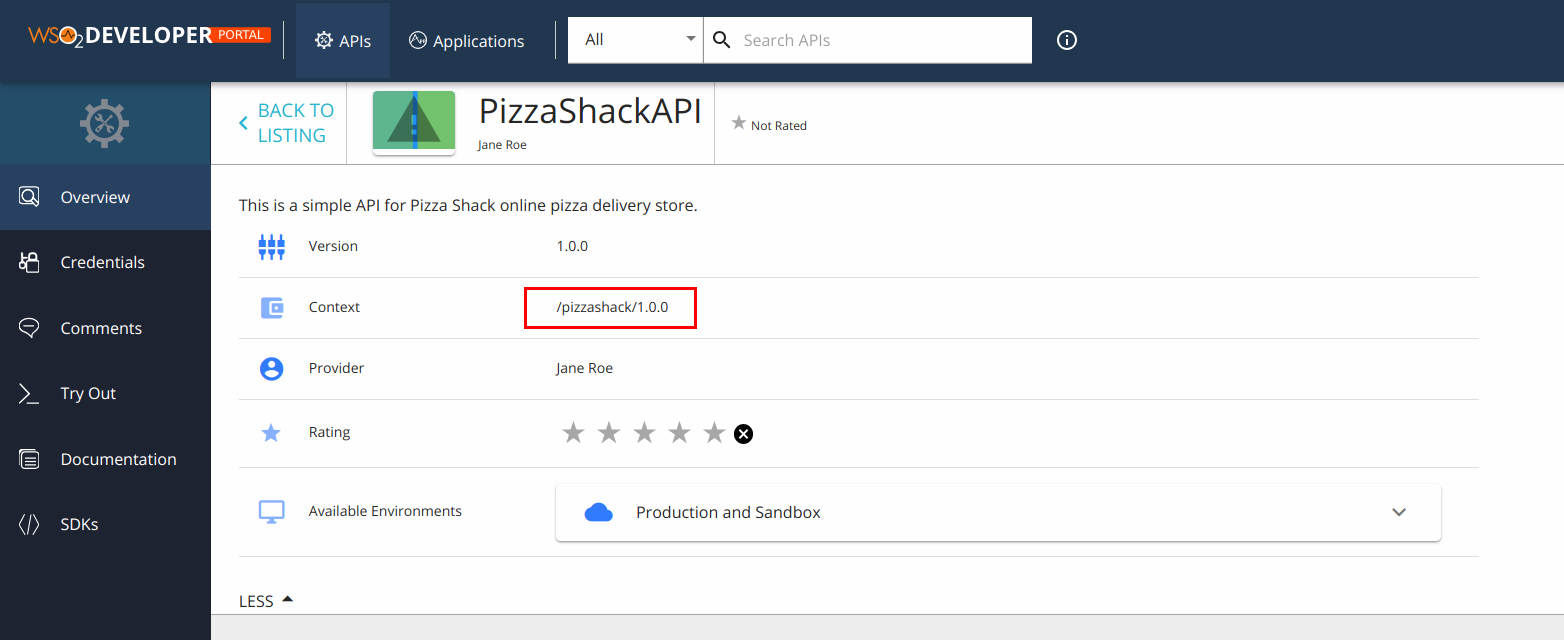The width and height of the screenshot is (1564, 640).
Task: Click the WSO2 Developer Portal logo
Action: (149, 36)
